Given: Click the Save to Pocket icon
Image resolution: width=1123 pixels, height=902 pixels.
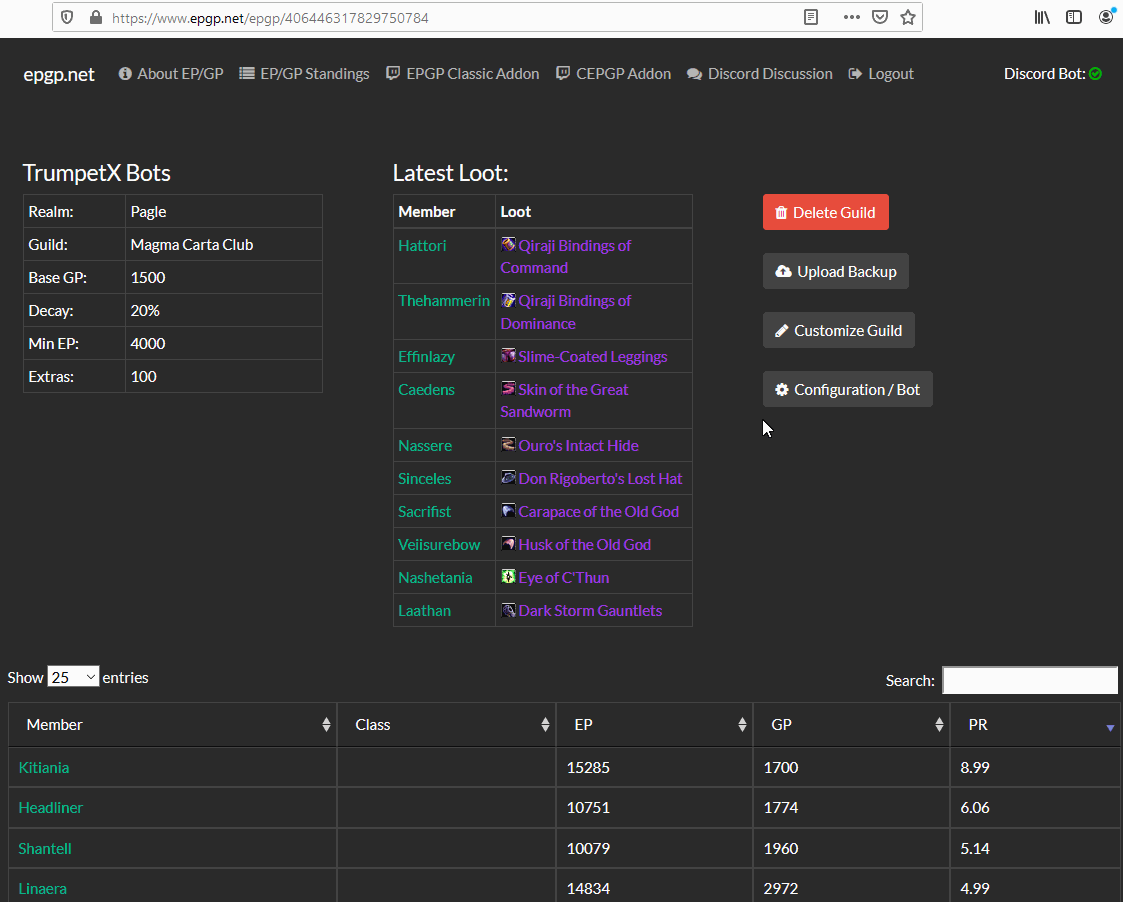Looking at the screenshot, I should [879, 17].
